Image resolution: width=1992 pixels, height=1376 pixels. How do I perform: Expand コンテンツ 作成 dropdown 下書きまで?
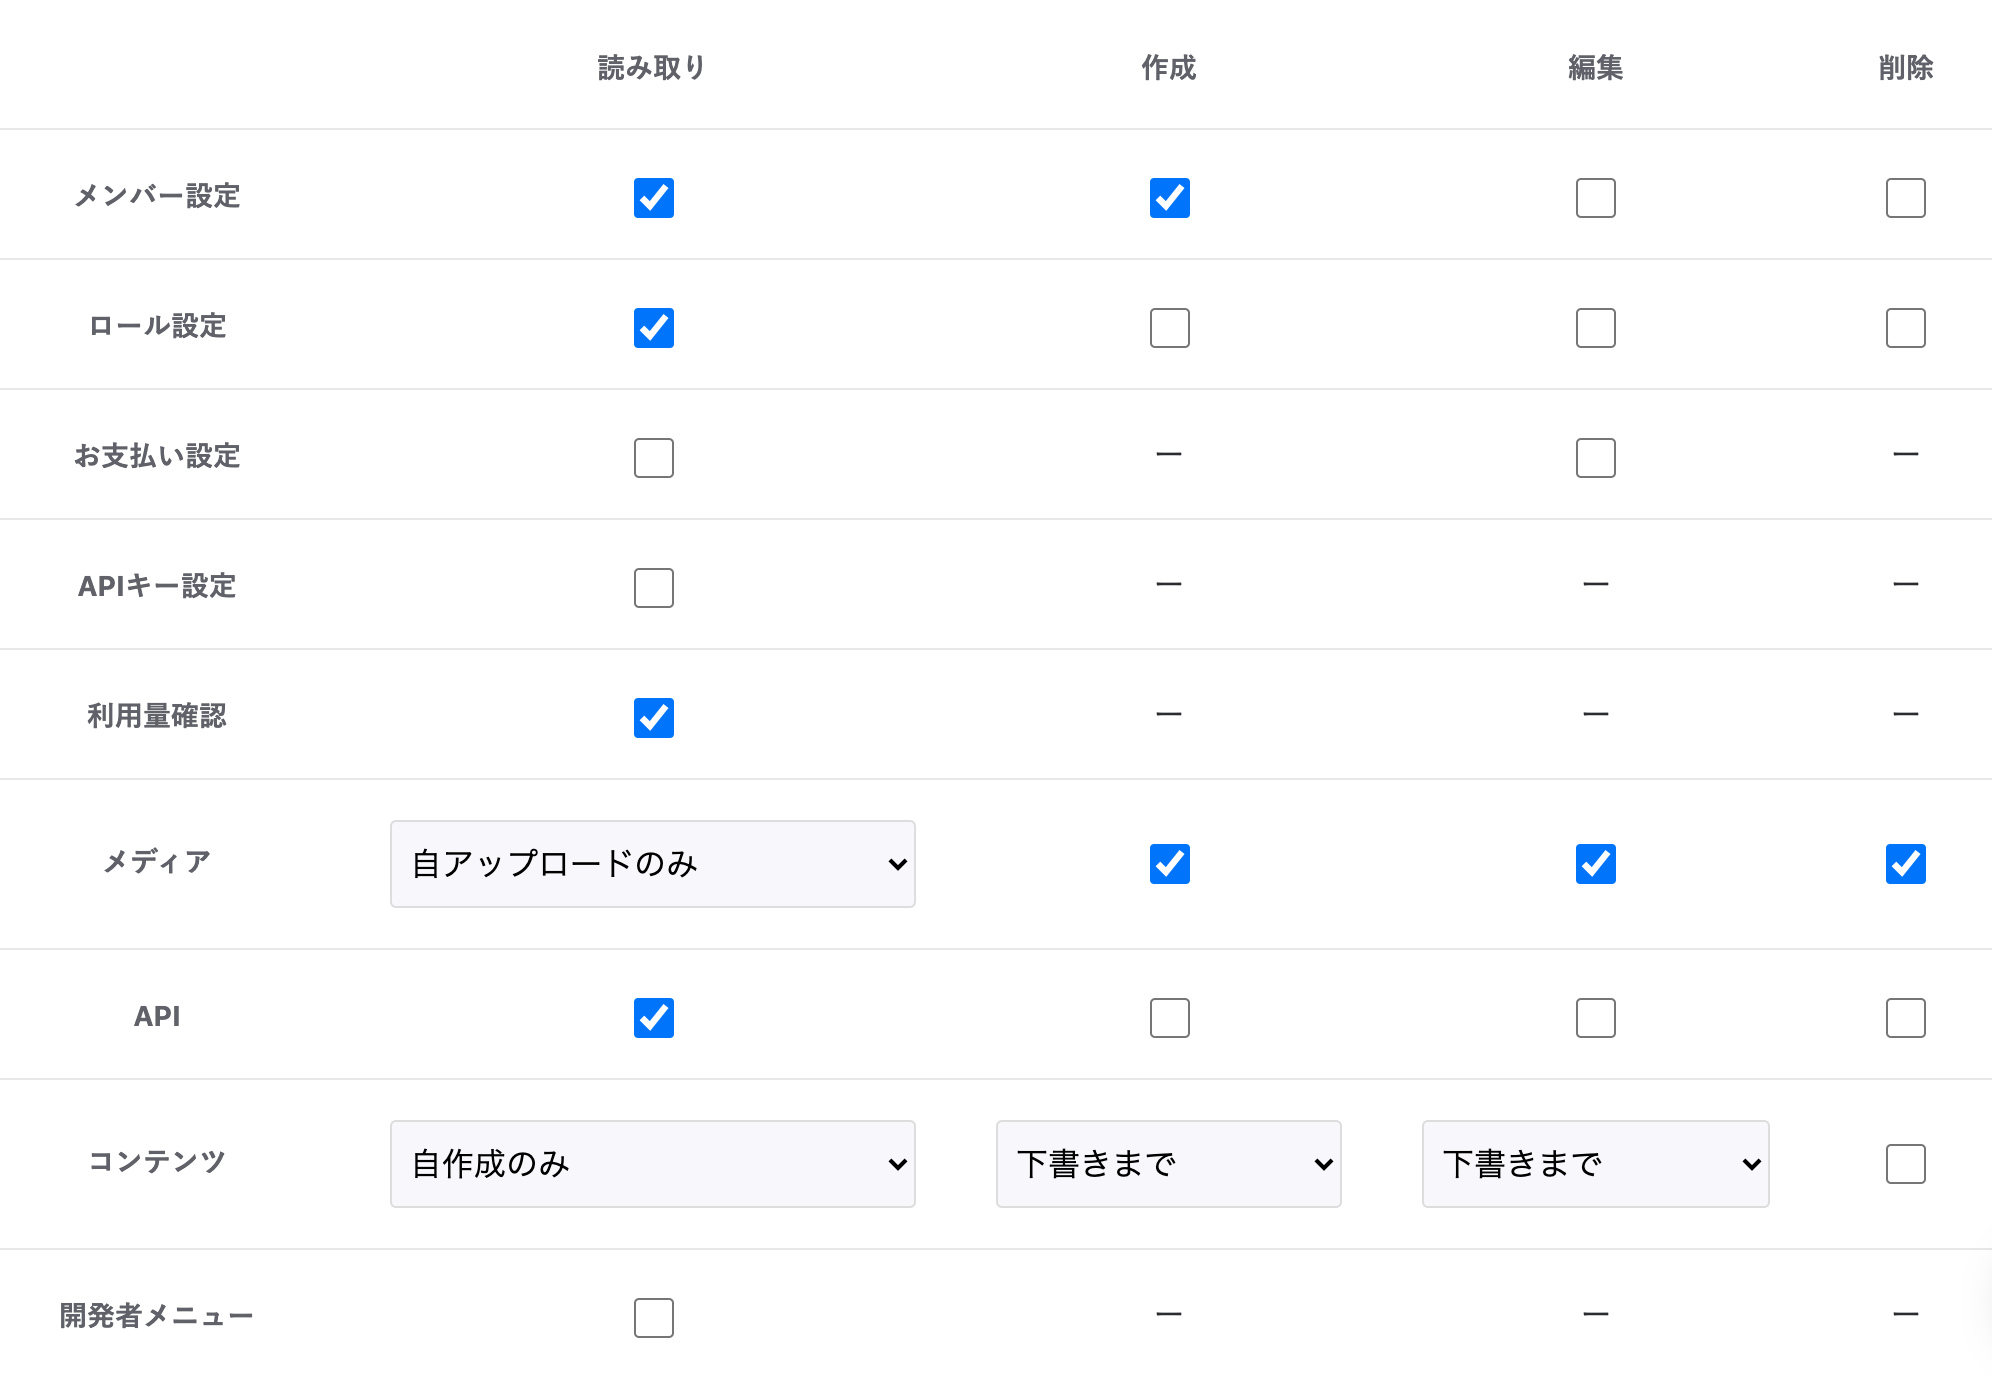[x=1168, y=1164]
